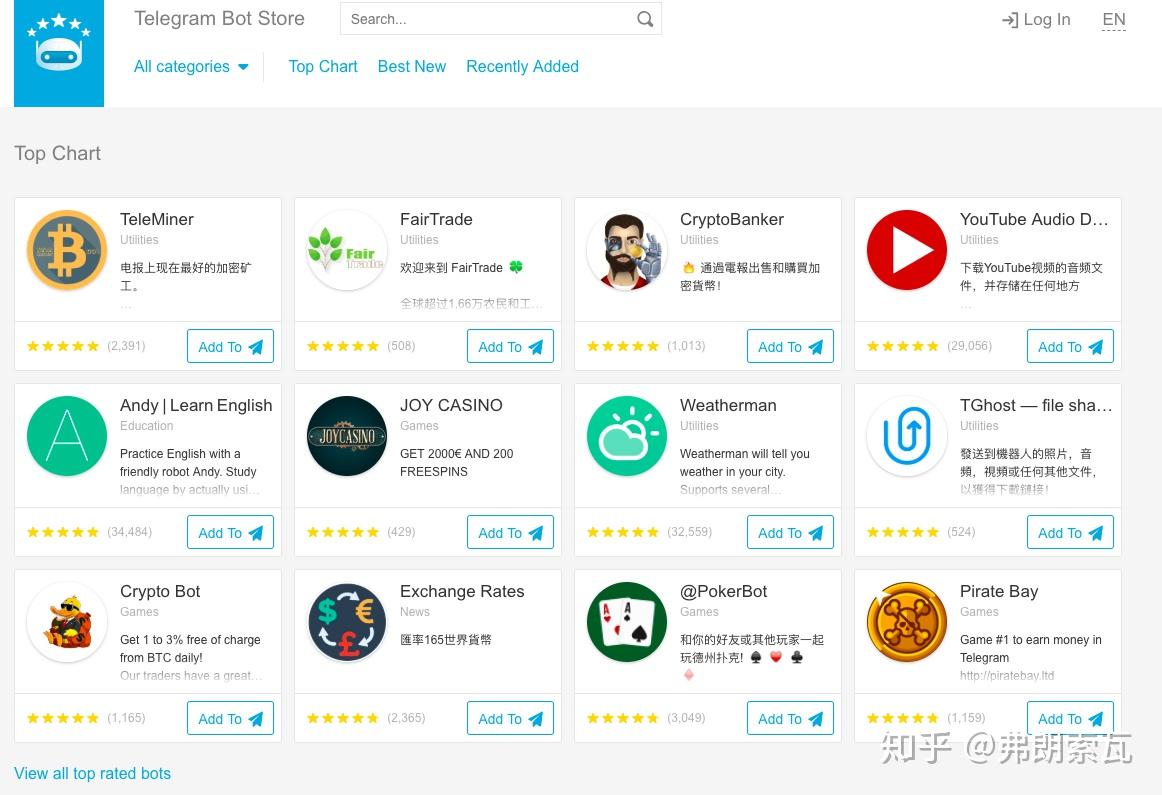1162x795 pixels.
Task: Open the JOY CASINO bot title
Action: [451, 405]
